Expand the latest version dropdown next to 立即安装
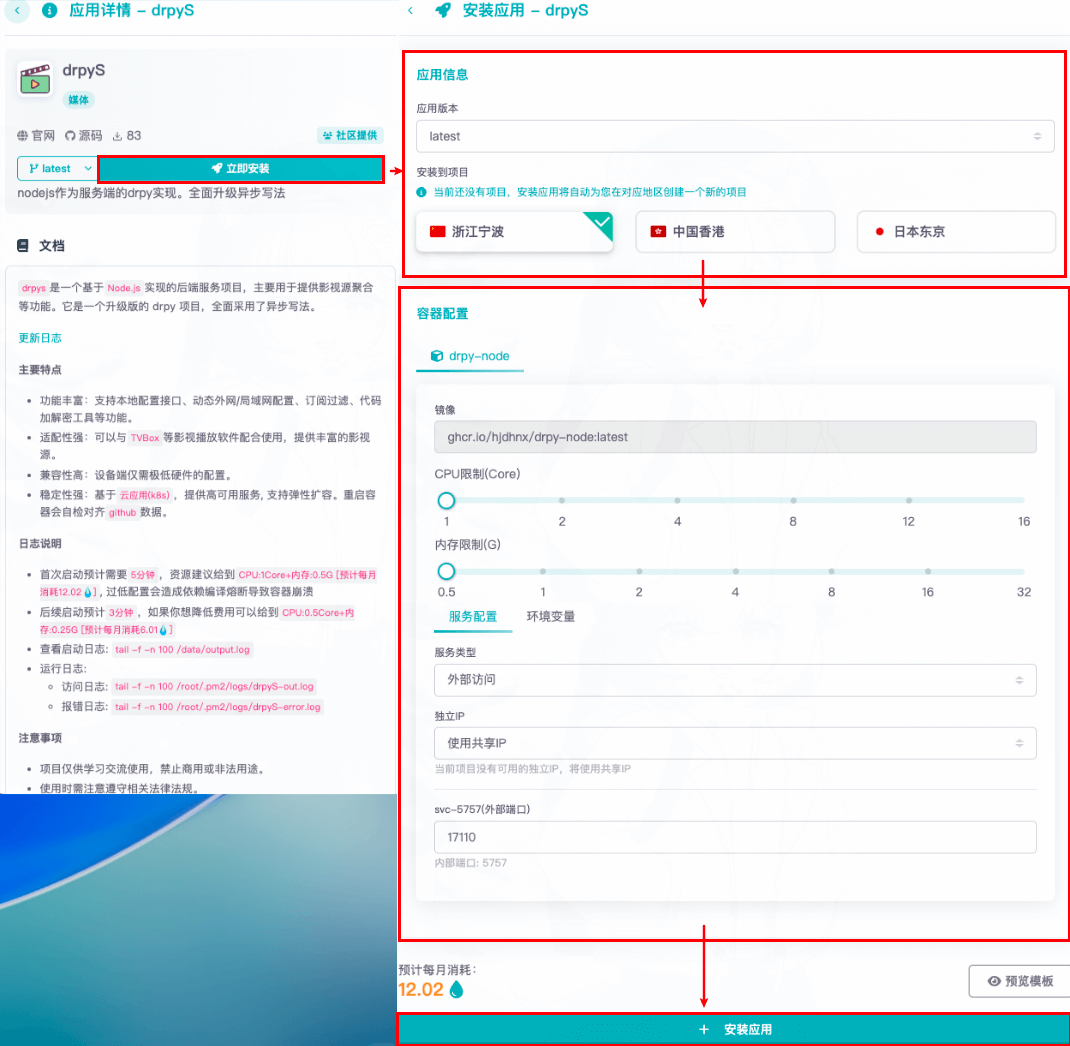The width and height of the screenshot is (1070, 1046). 57,169
